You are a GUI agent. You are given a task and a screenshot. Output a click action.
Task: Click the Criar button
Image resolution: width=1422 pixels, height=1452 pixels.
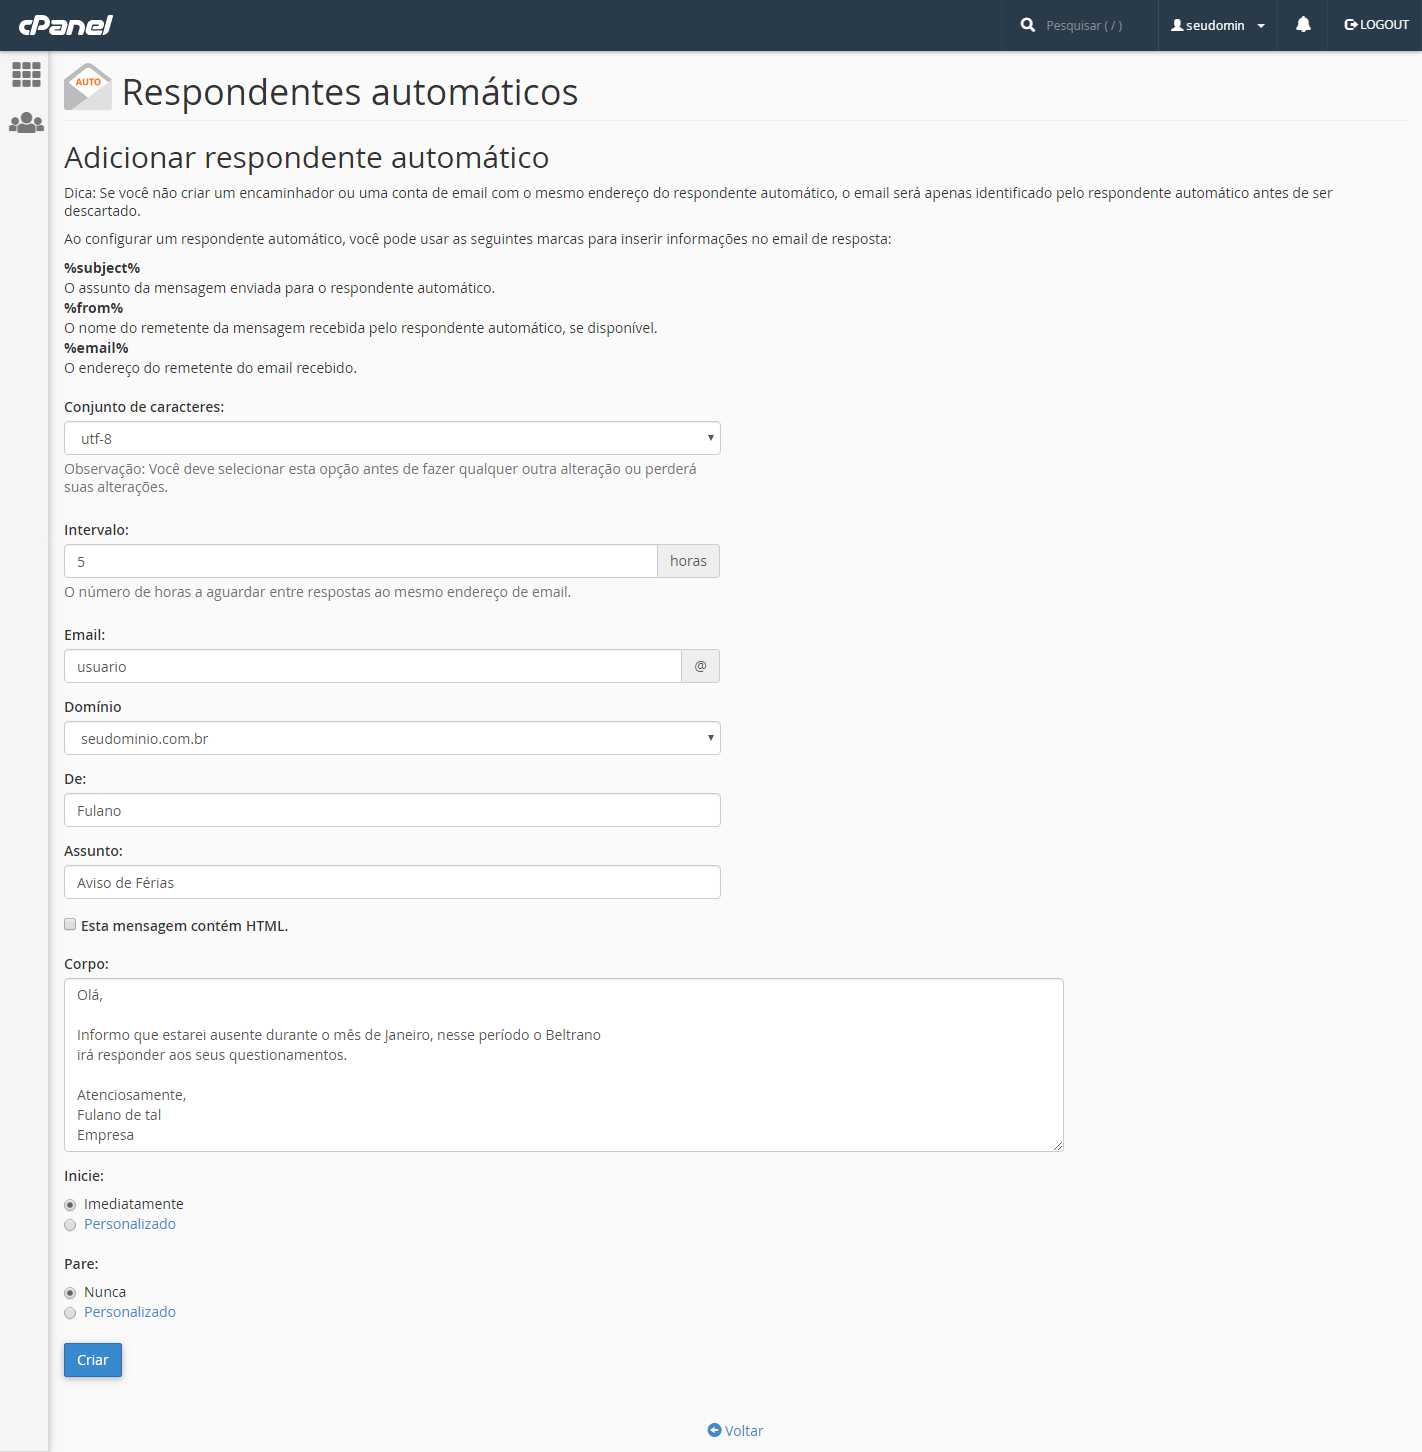click(93, 1360)
